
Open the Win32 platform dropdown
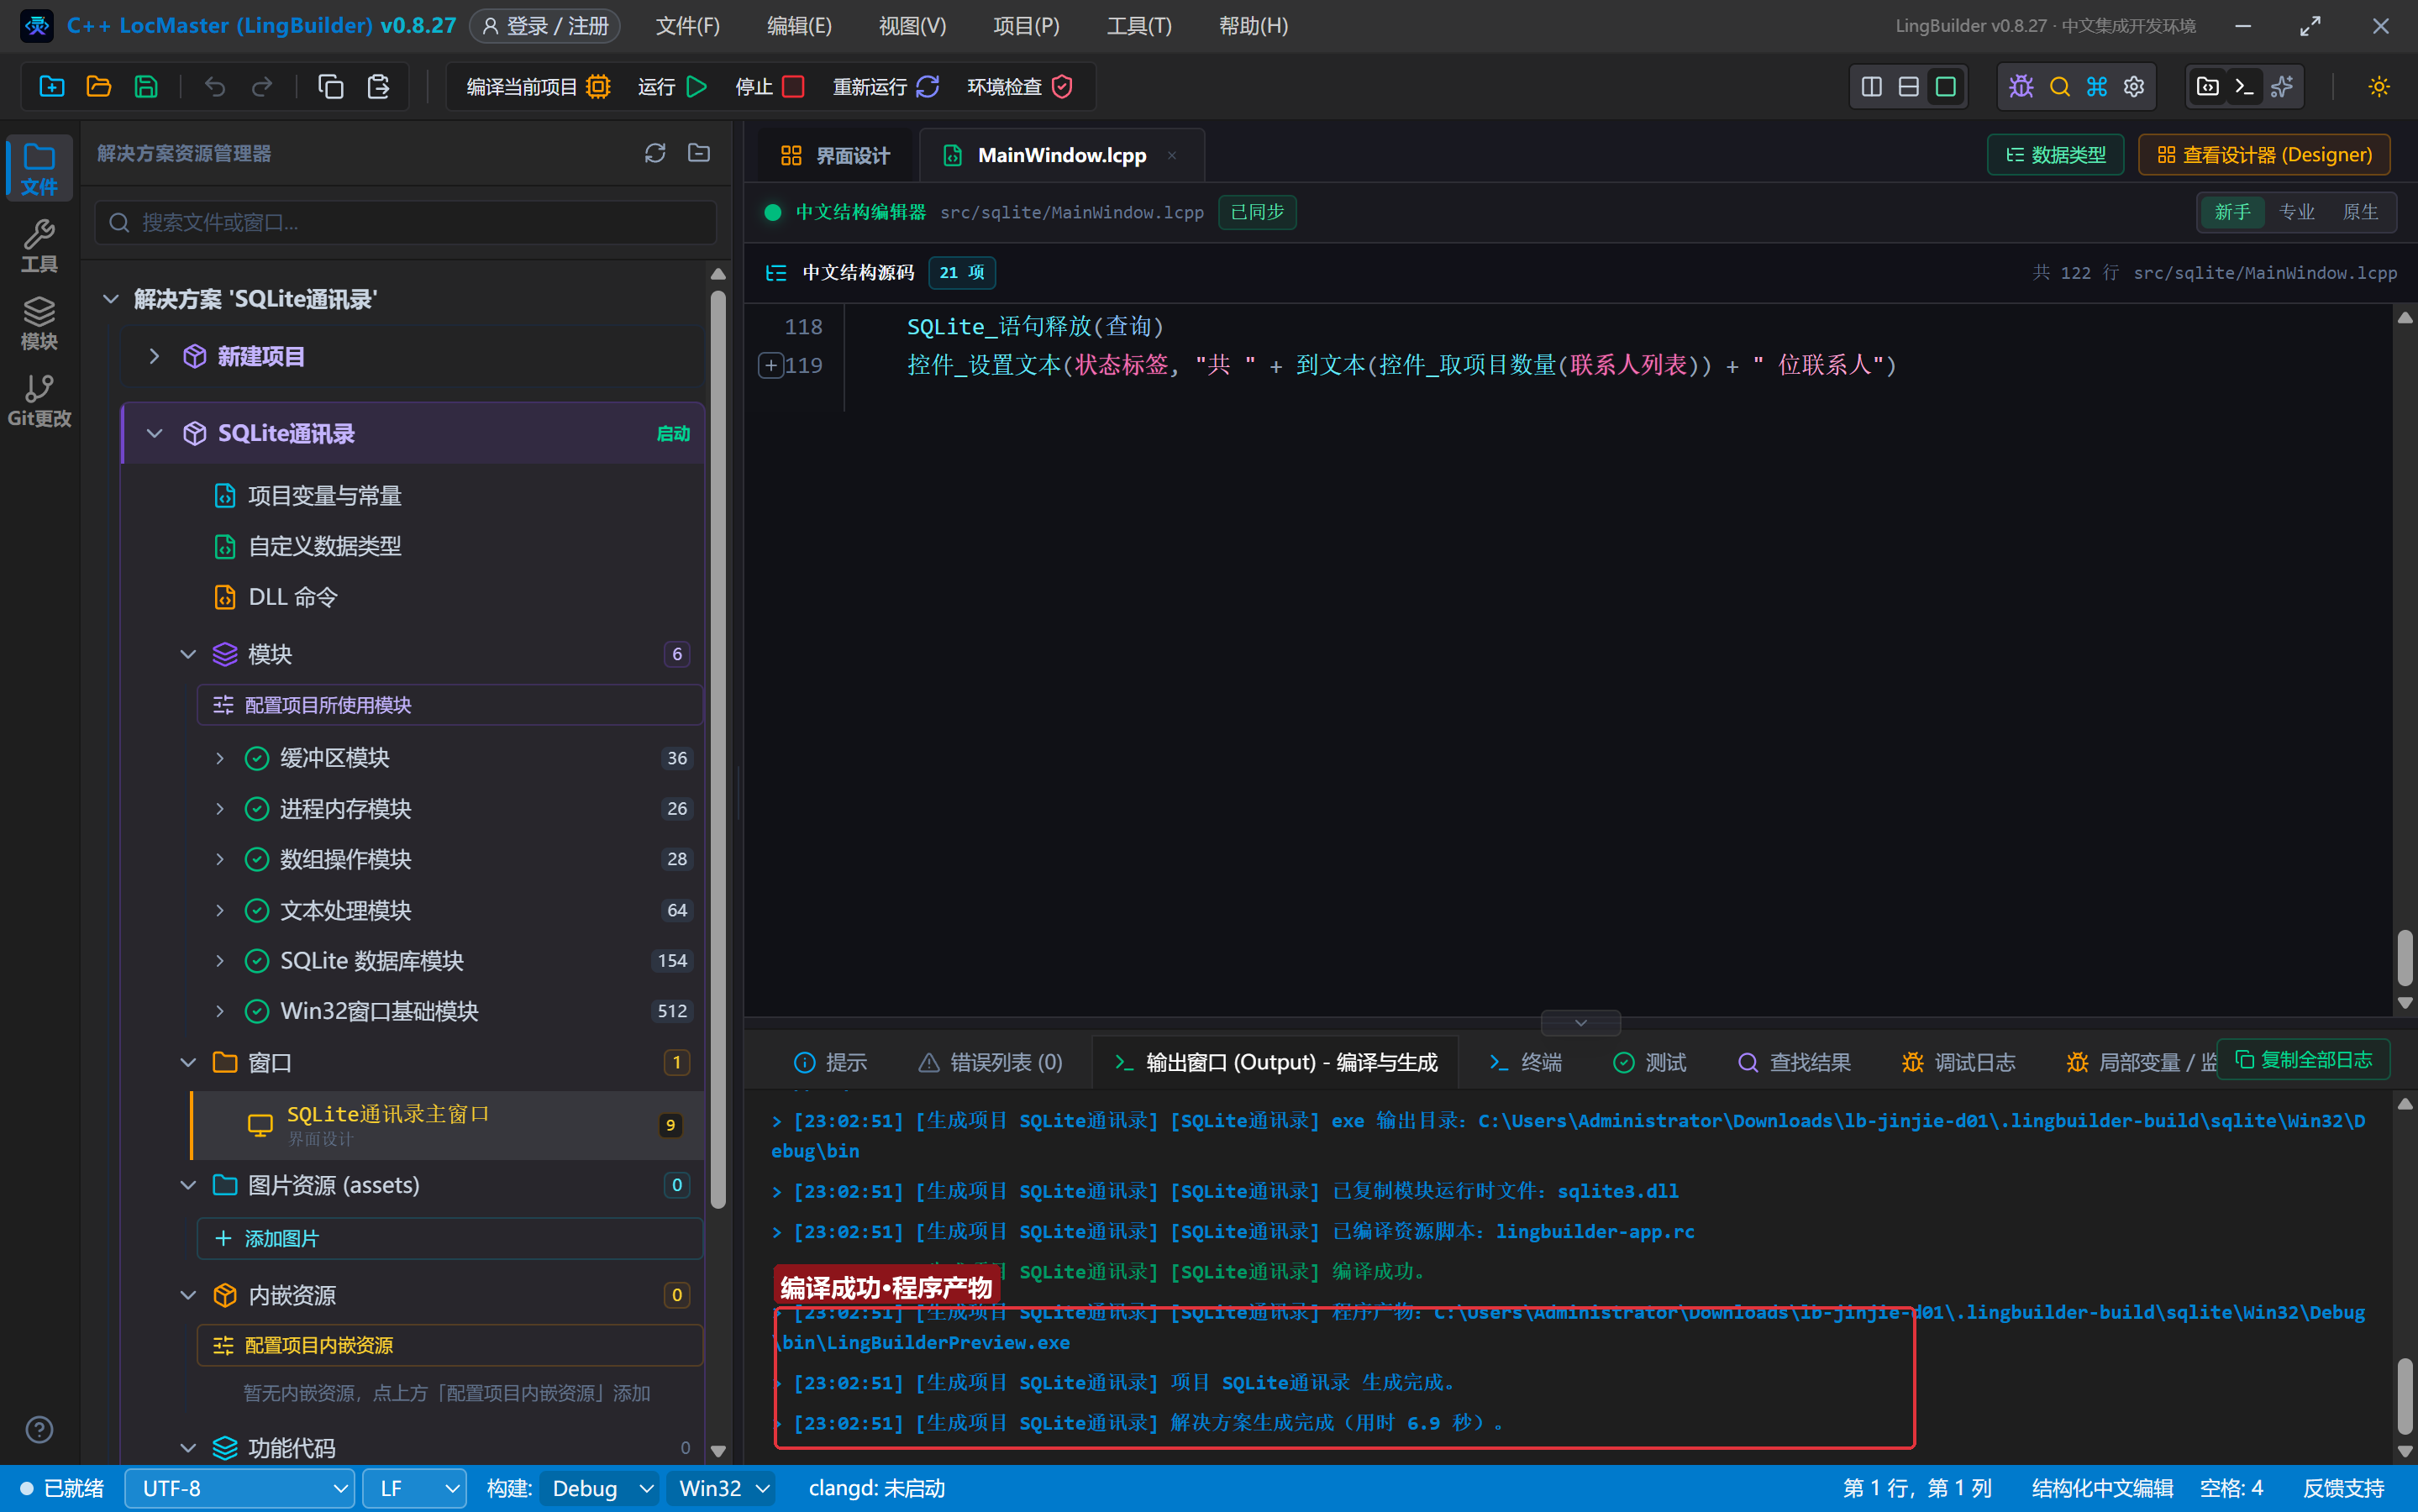click(x=722, y=1488)
